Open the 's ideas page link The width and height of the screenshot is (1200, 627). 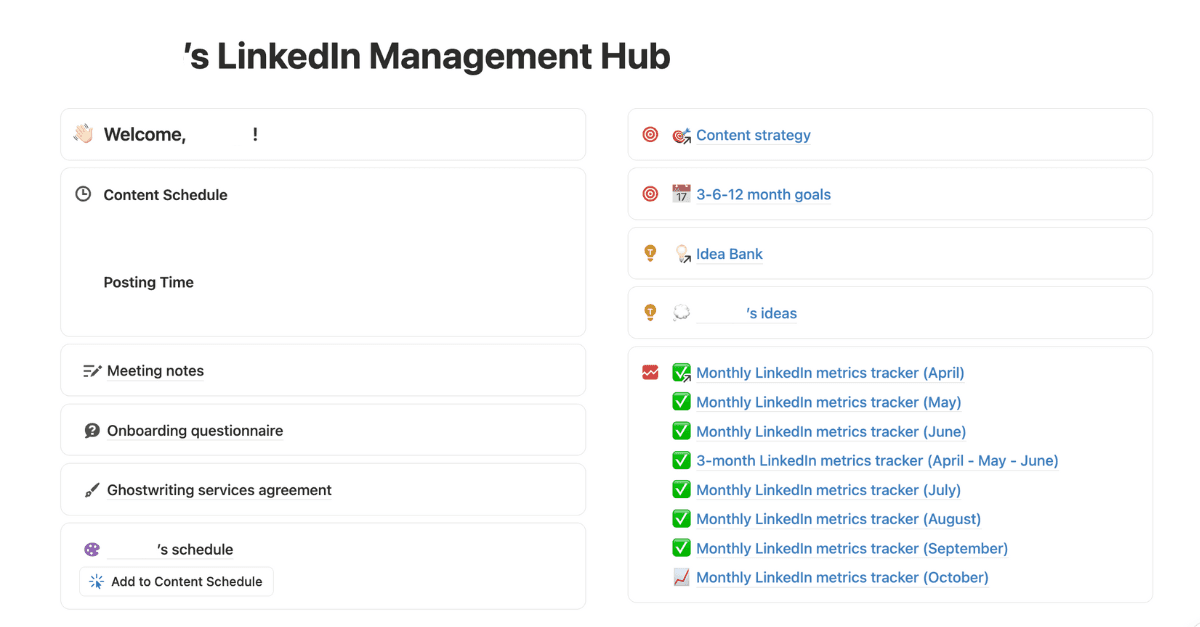746,313
